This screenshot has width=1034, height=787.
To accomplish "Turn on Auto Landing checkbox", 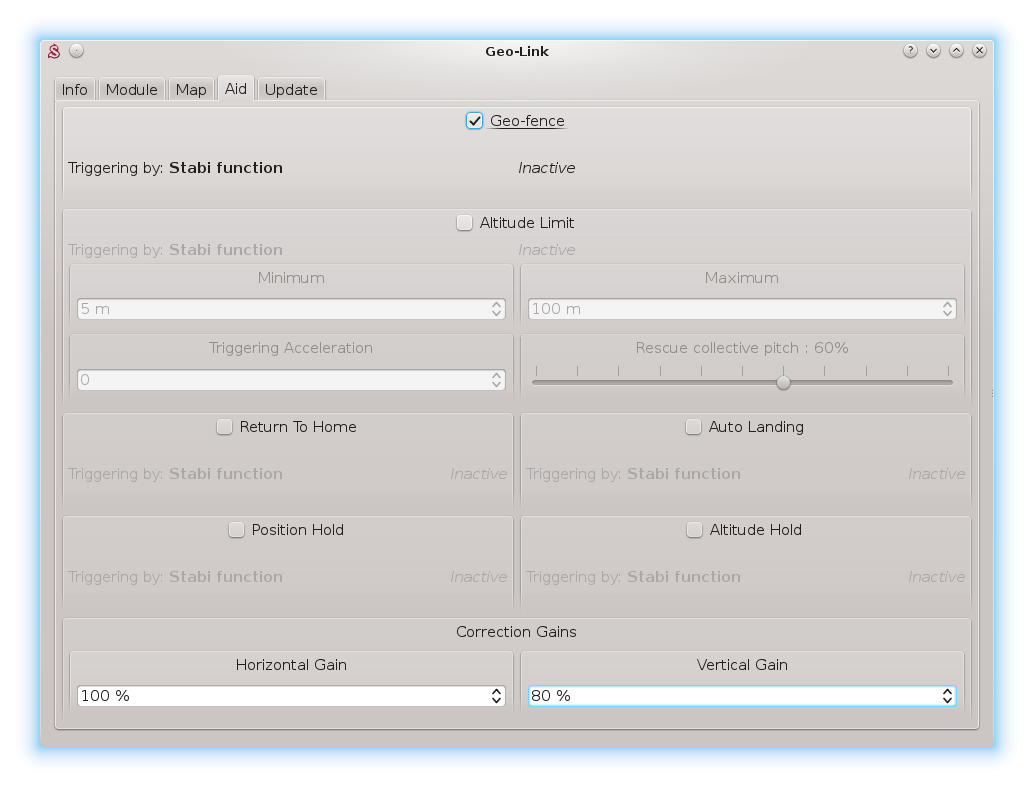I will (694, 427).
